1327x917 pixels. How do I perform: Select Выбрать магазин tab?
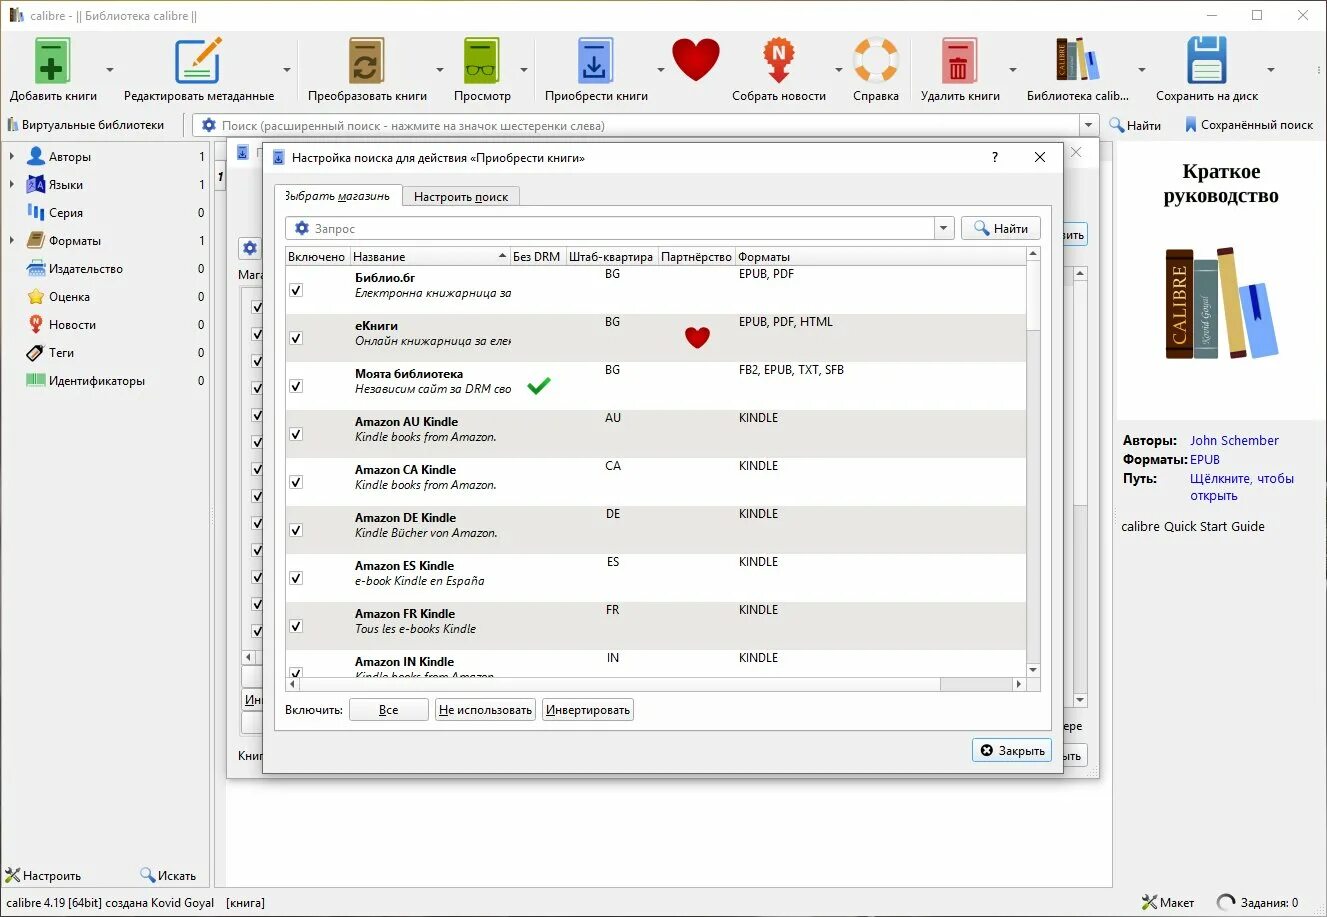click(337, 195)
